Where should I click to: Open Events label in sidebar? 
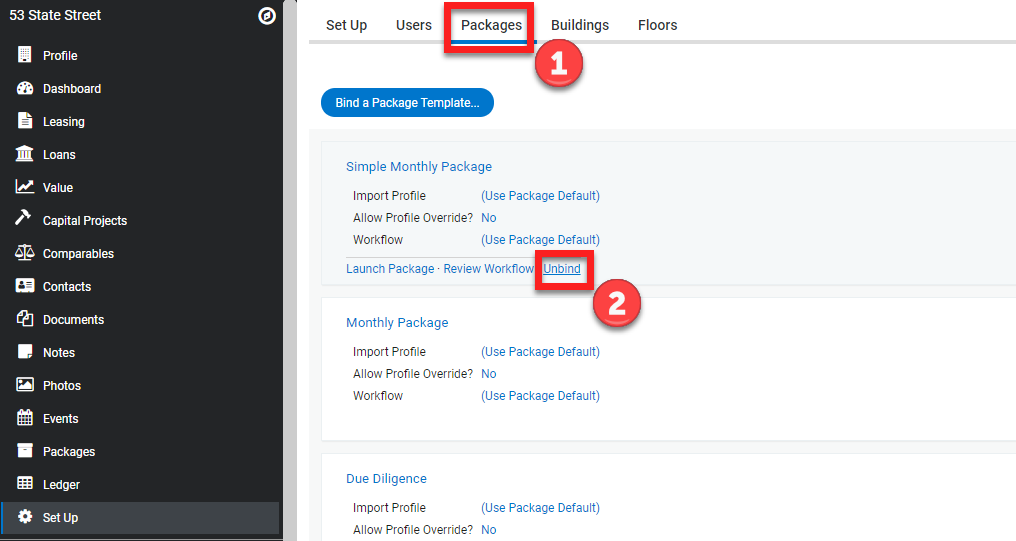60,419
